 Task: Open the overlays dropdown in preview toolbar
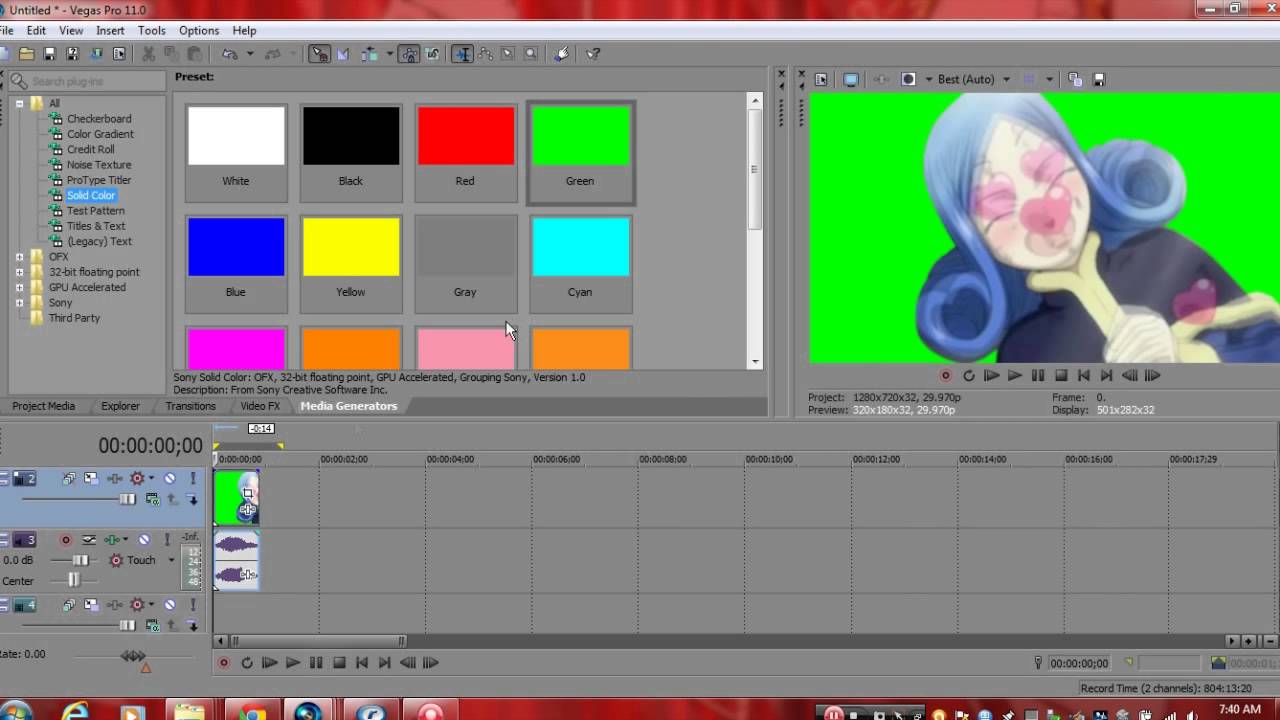[1049, 79]
